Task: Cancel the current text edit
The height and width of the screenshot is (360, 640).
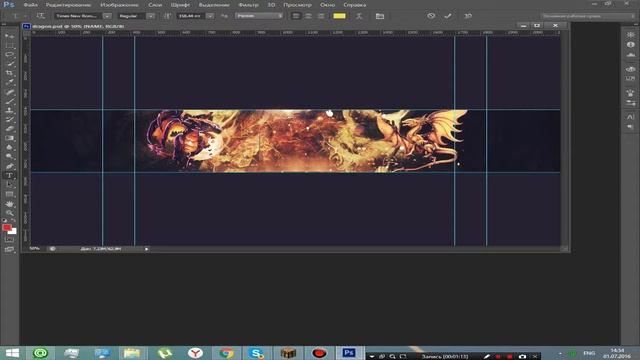Action: [x=431, y=16]
